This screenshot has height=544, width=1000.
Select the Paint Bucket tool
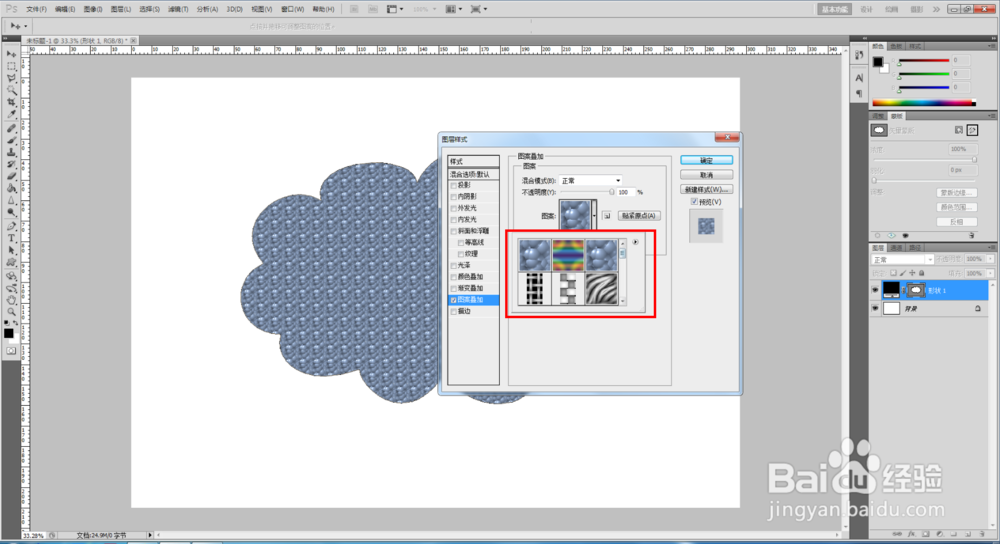[x=11, y=189]
